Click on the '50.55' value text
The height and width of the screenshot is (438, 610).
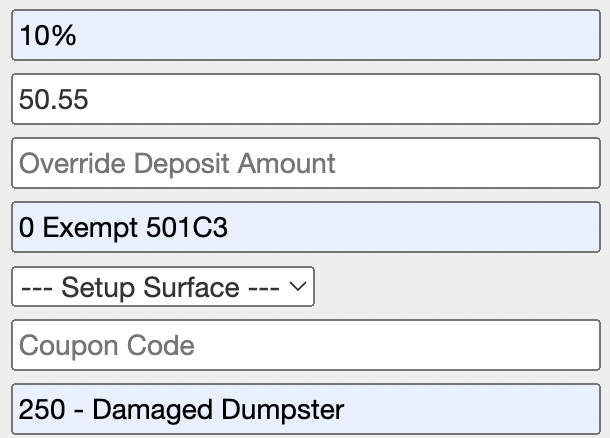54,100
